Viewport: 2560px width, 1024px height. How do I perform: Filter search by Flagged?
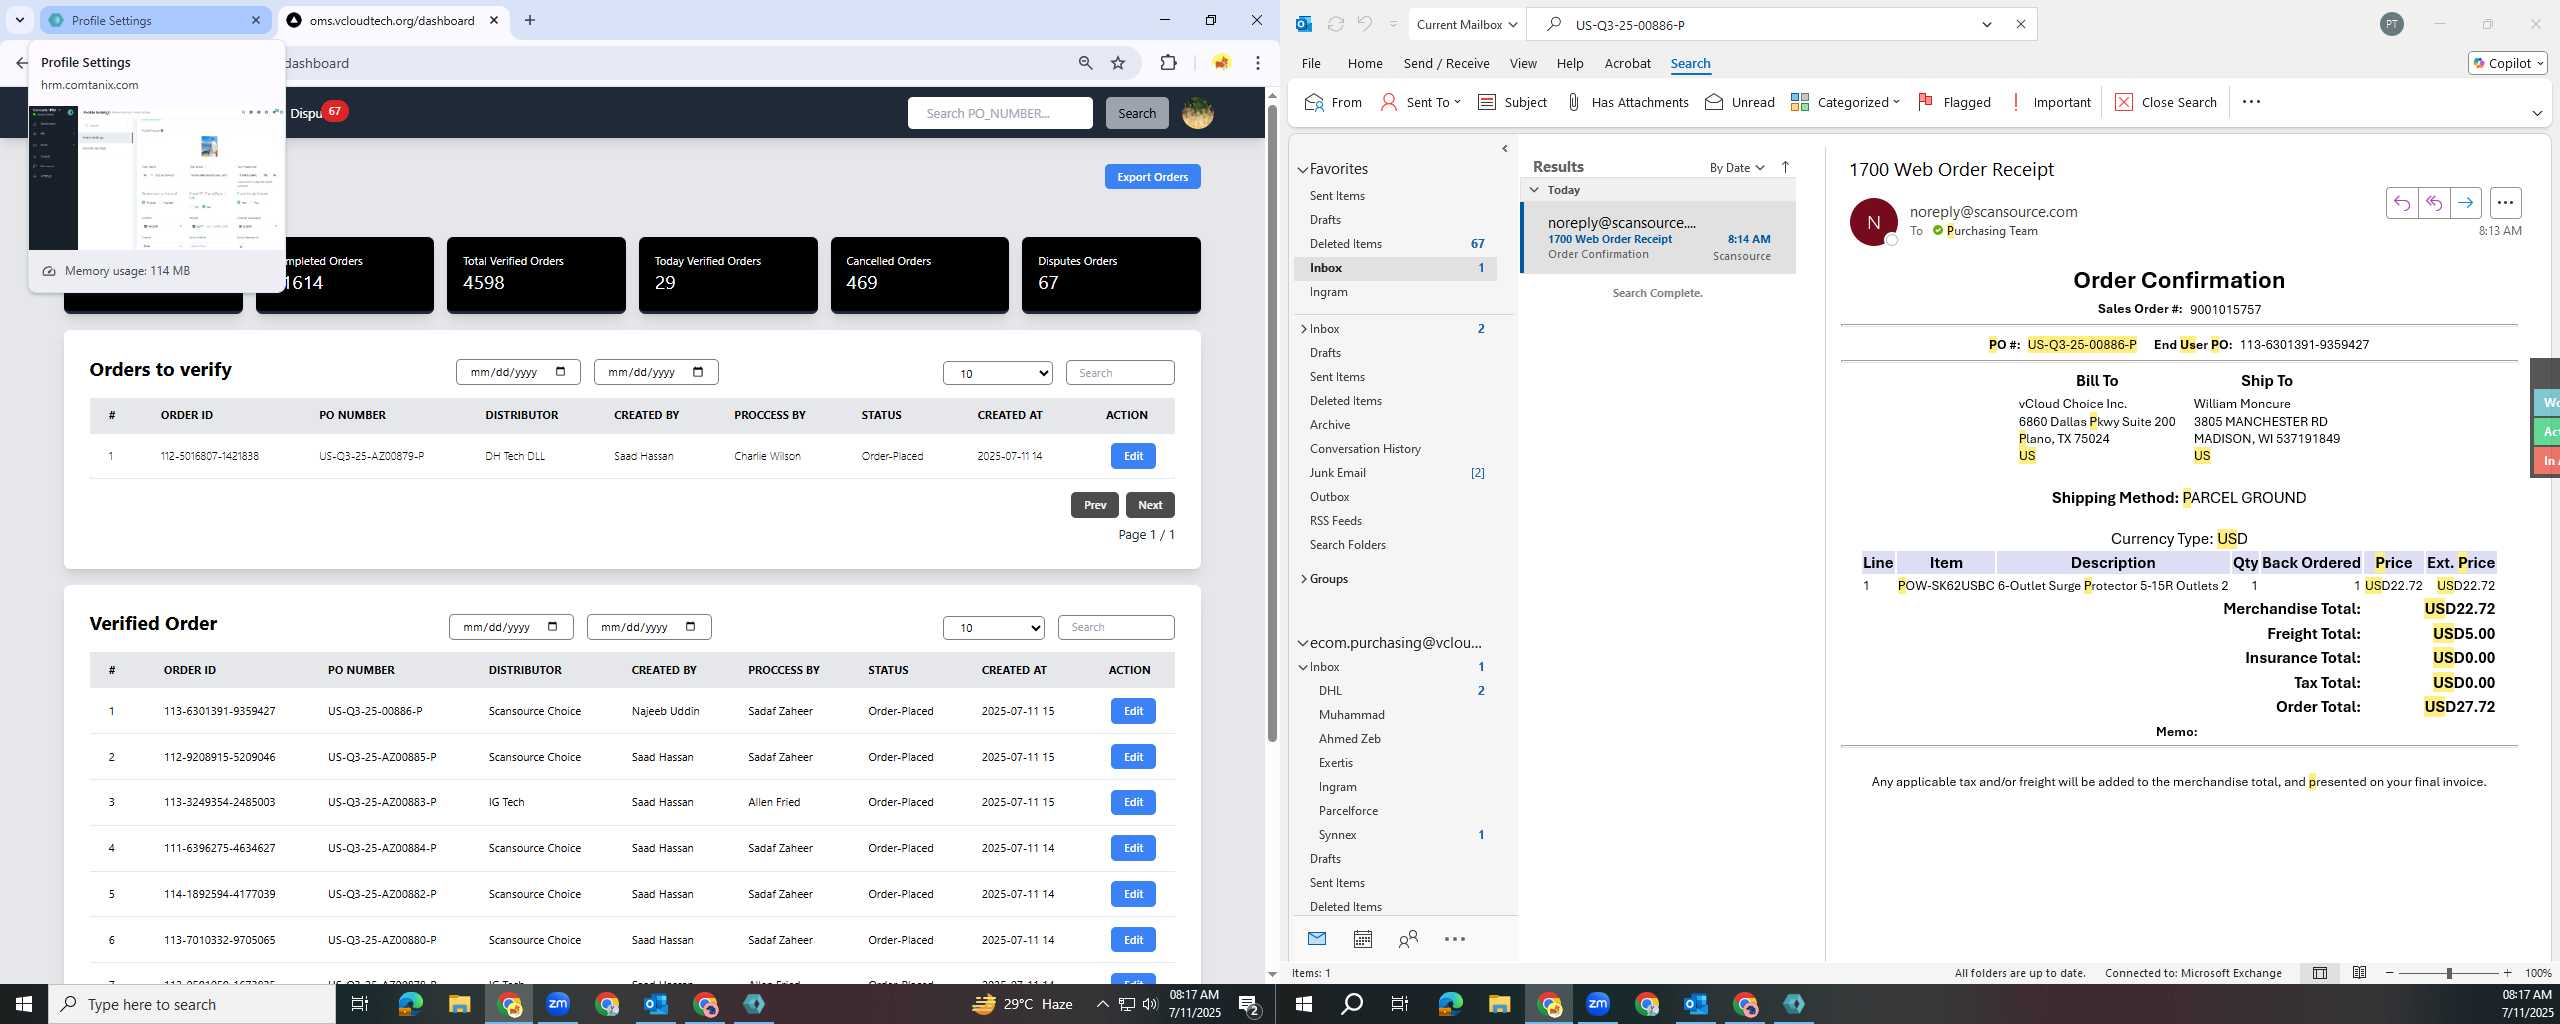1954,102
